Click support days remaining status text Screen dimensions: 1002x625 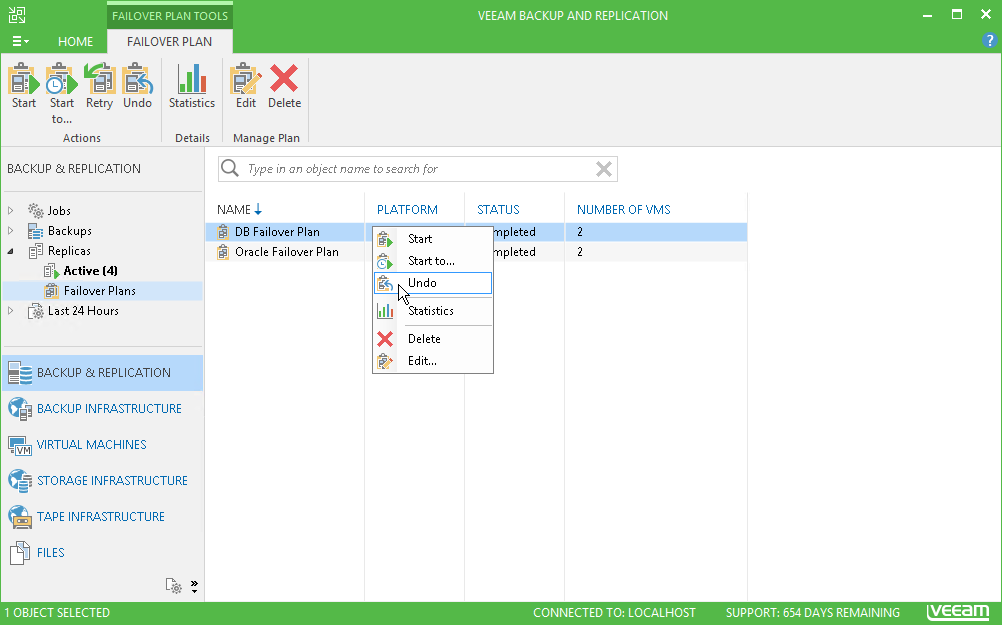click(x=813, y=613)
